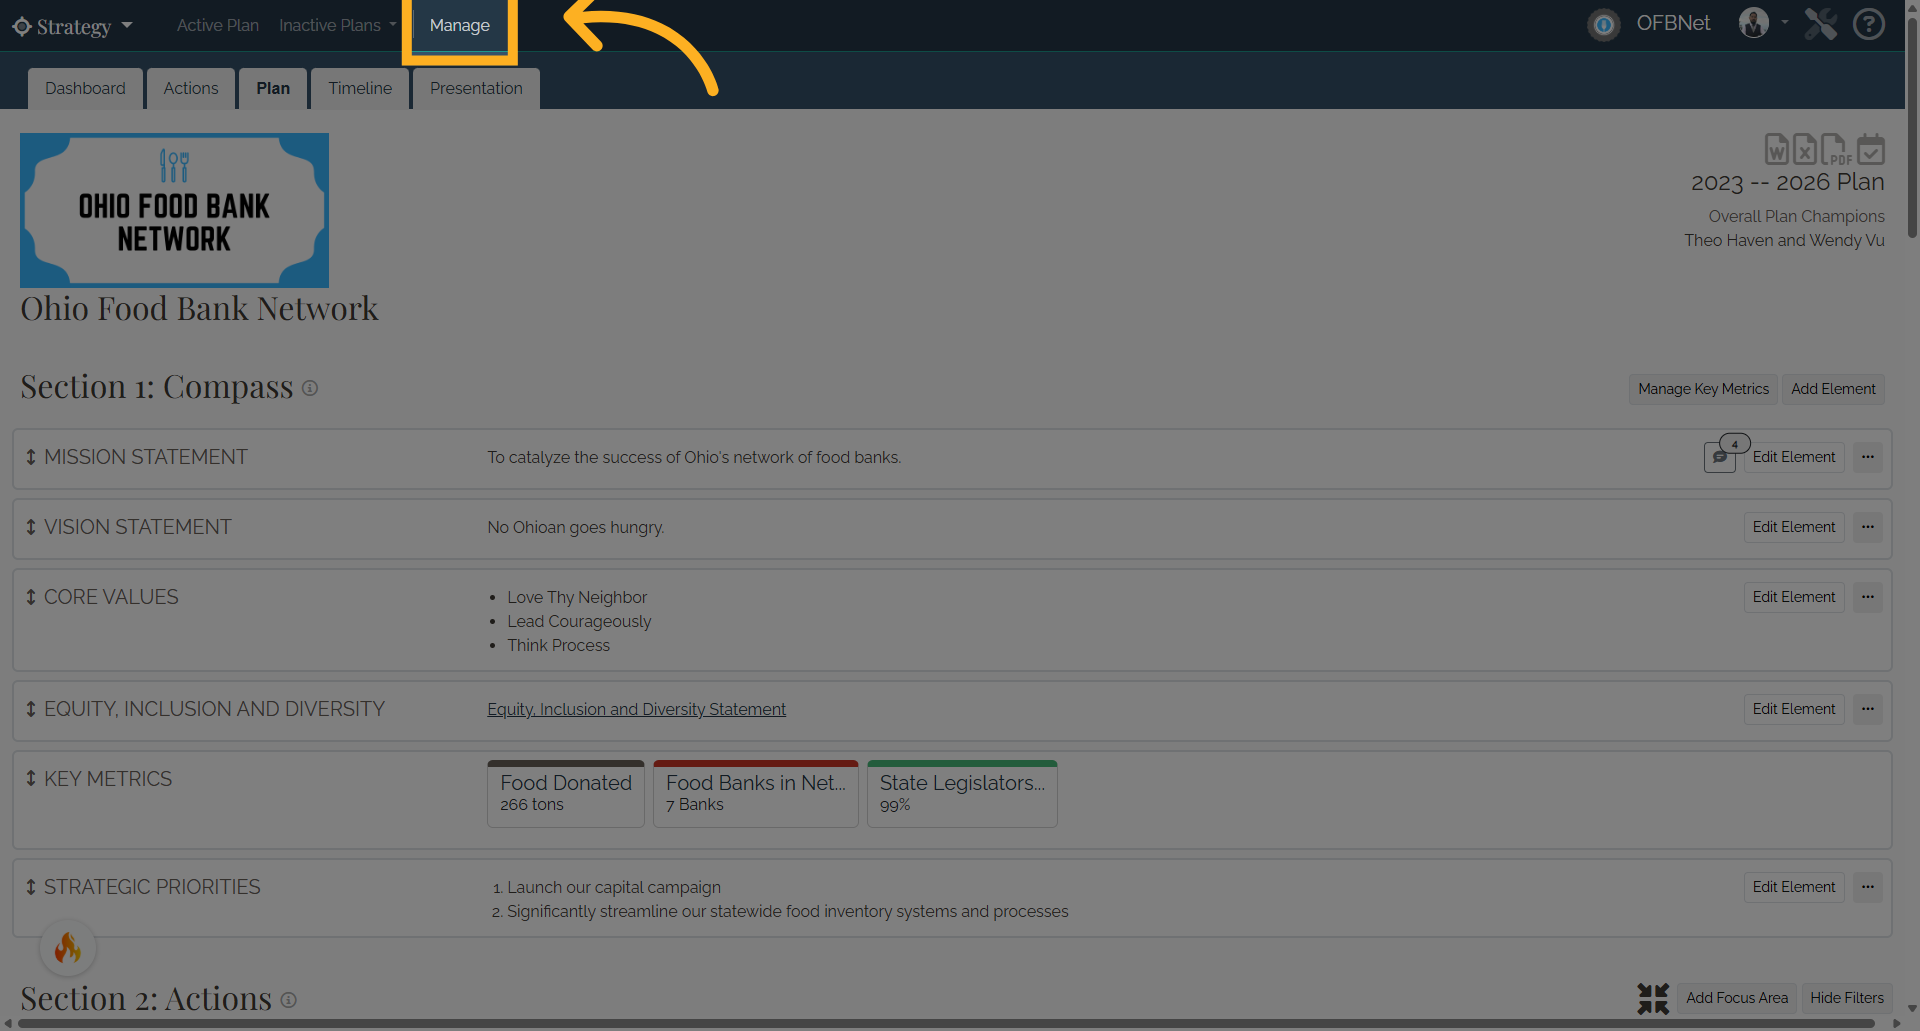
Task: Export the plan to Word document
Action: [x=1776, y=149]
